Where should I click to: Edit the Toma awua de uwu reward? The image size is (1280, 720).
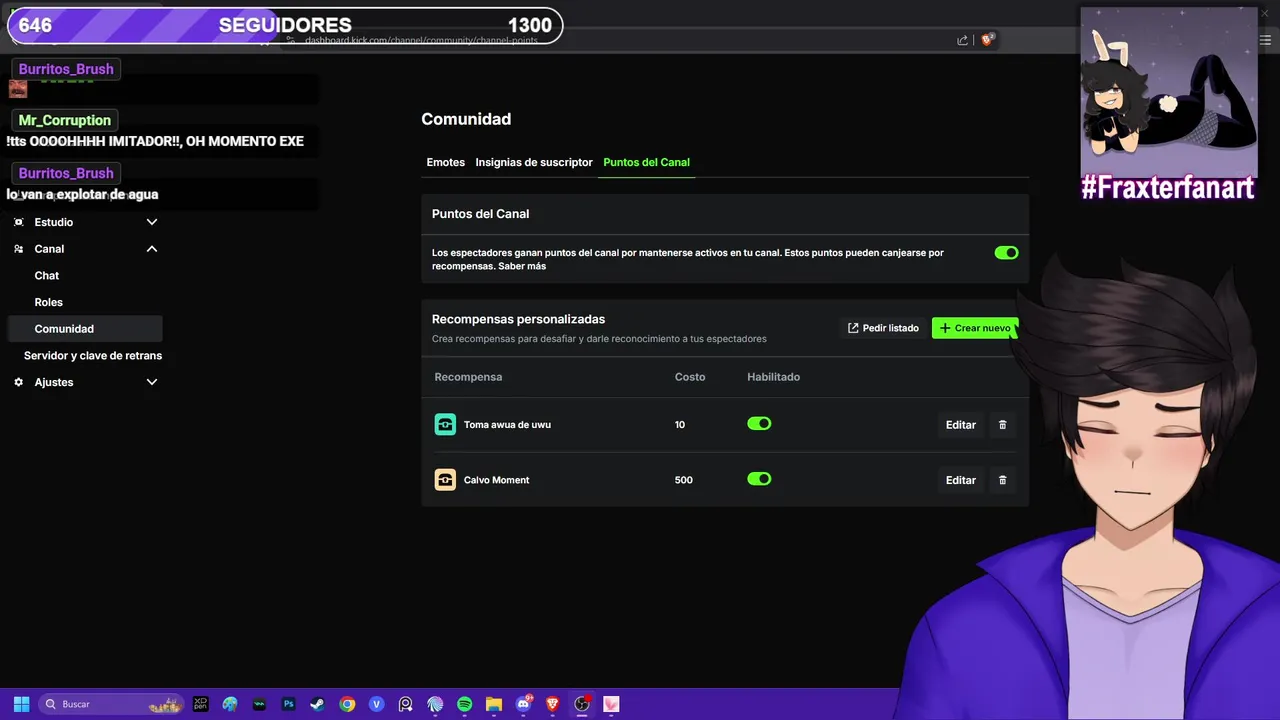tap(961, 425)
